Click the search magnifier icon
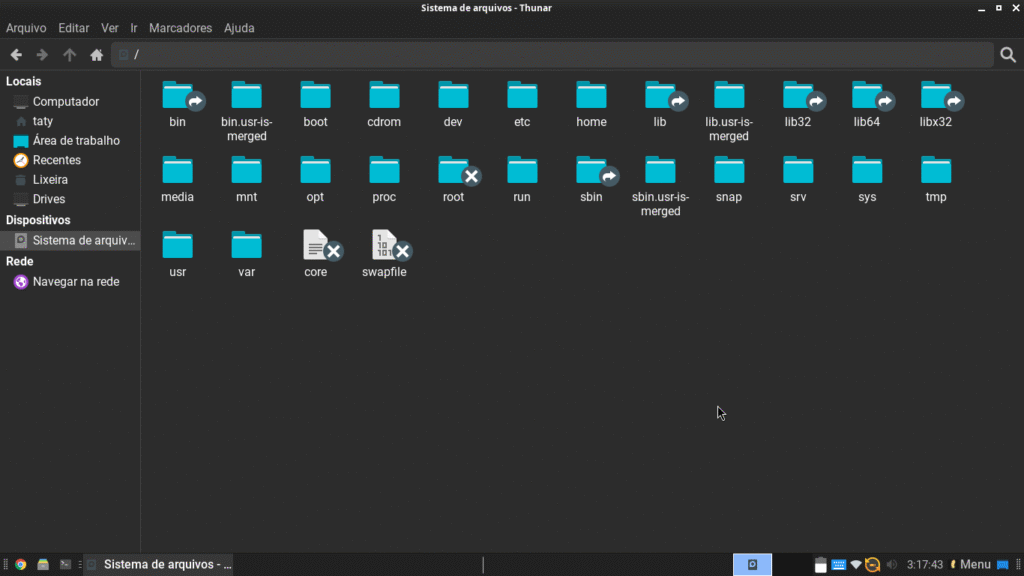Screen dimensions: 1024x576 coord(1008,55)
